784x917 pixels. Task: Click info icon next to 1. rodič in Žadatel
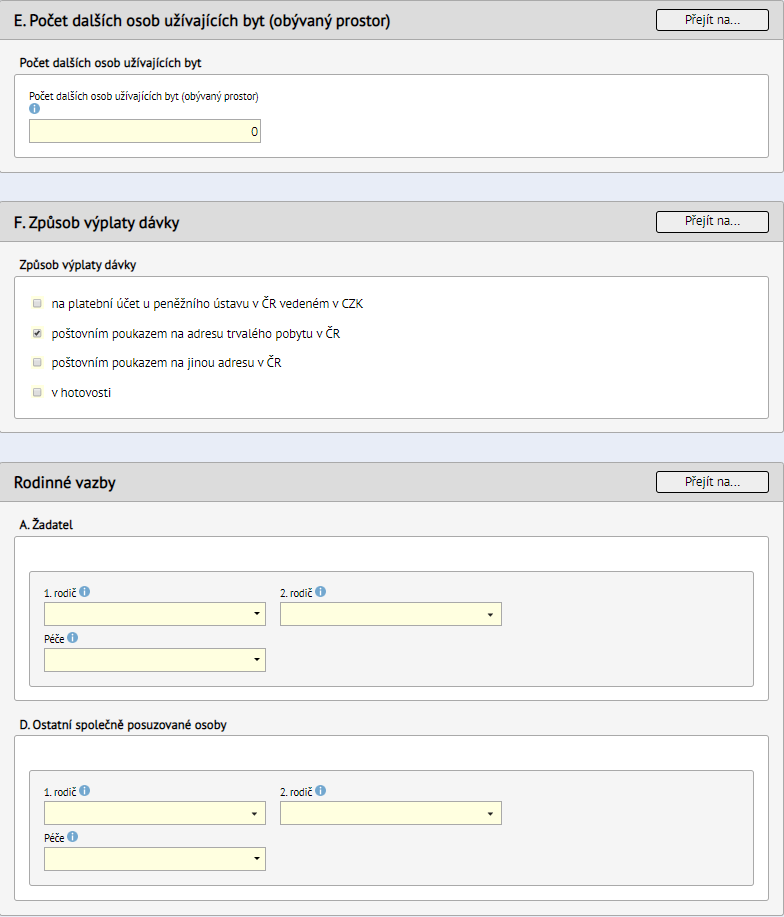[x=85, y=592]
